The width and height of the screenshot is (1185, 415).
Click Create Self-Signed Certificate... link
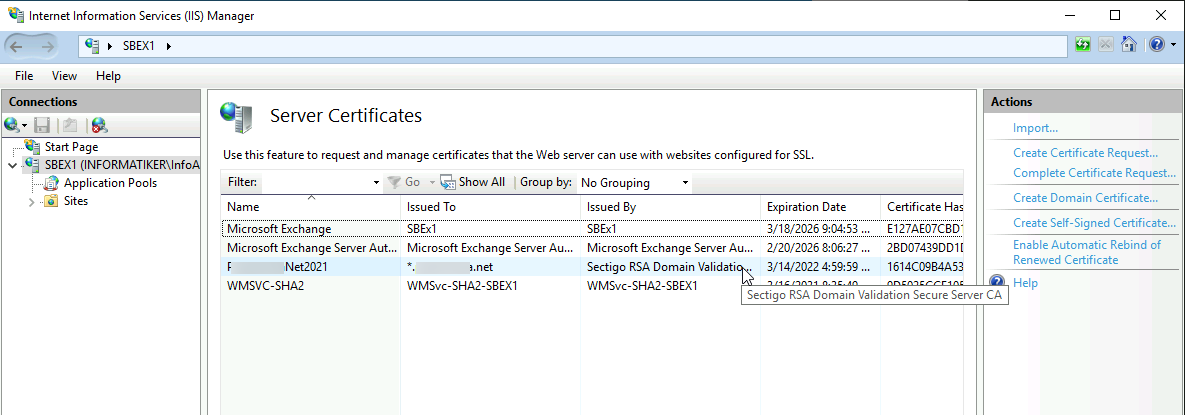click(1094, 223)
